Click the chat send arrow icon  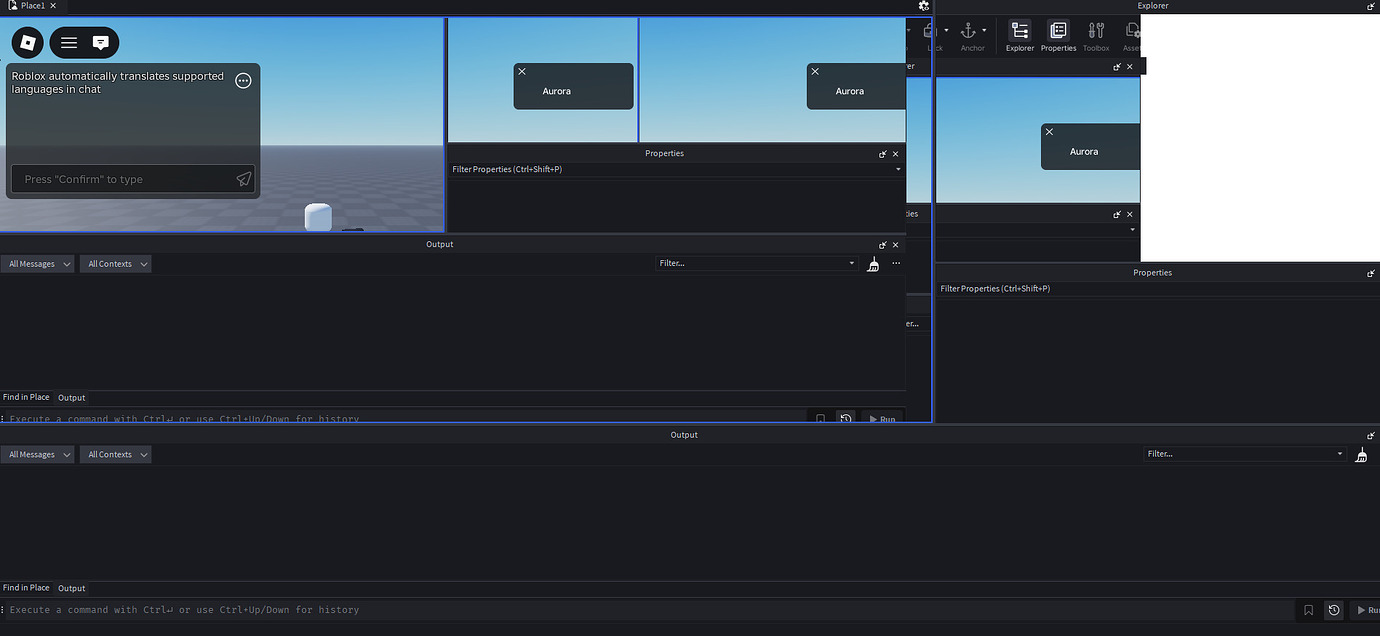click(243, 179)
